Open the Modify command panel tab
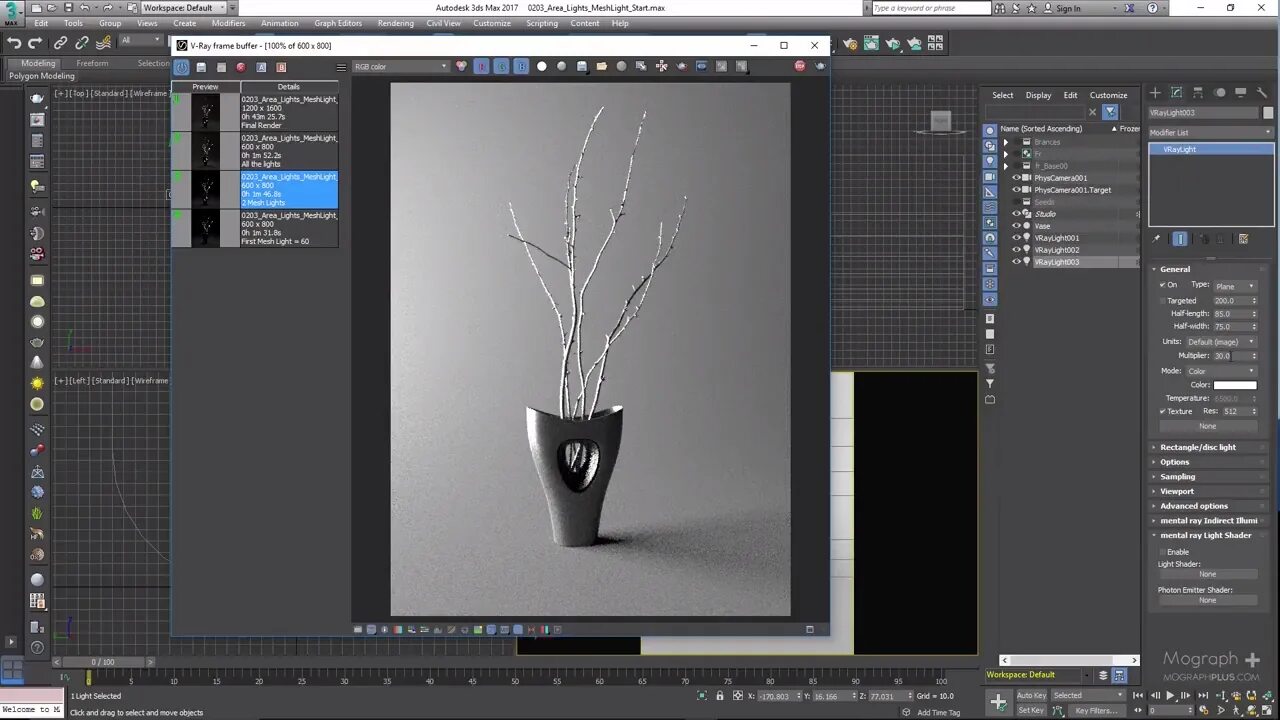 [1177, 93]
